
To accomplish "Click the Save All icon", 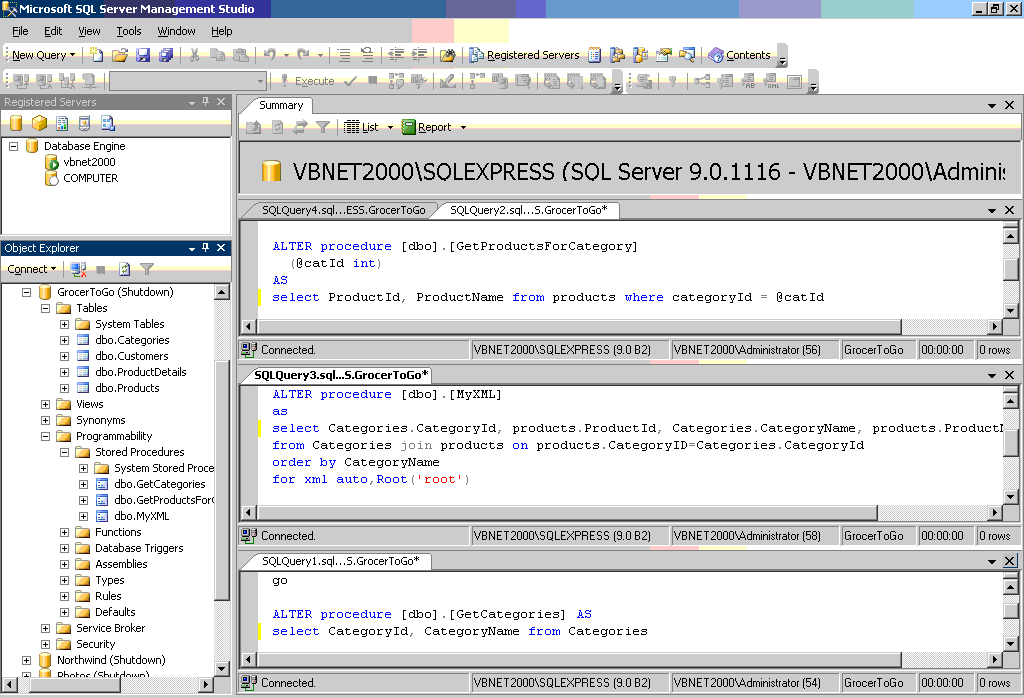I will click(166, 56).
